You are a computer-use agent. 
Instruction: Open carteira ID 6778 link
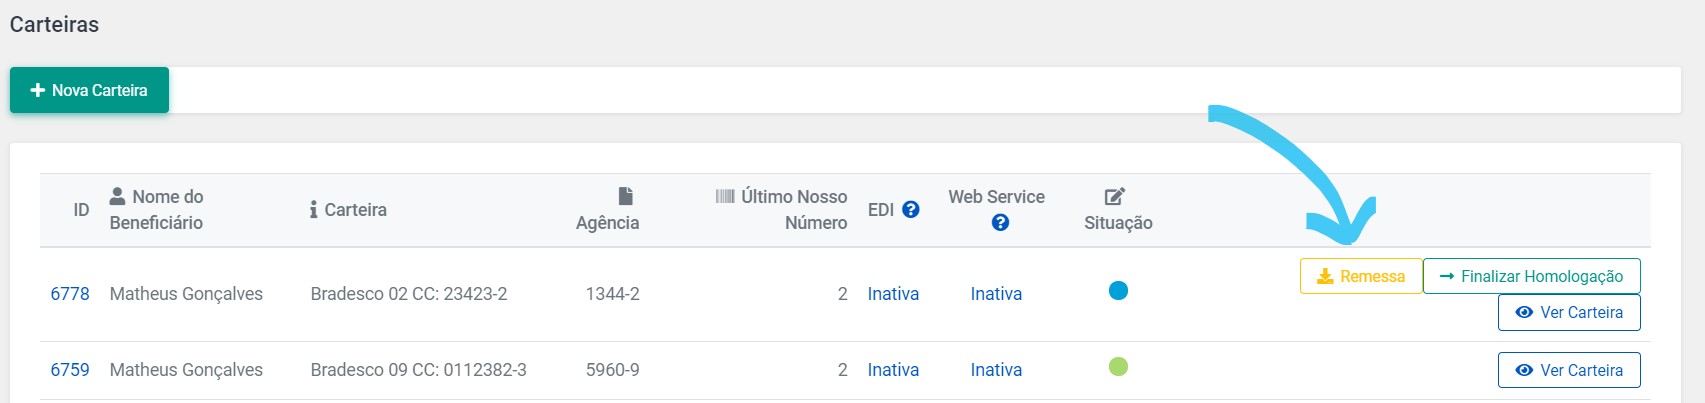click(70, 294)
